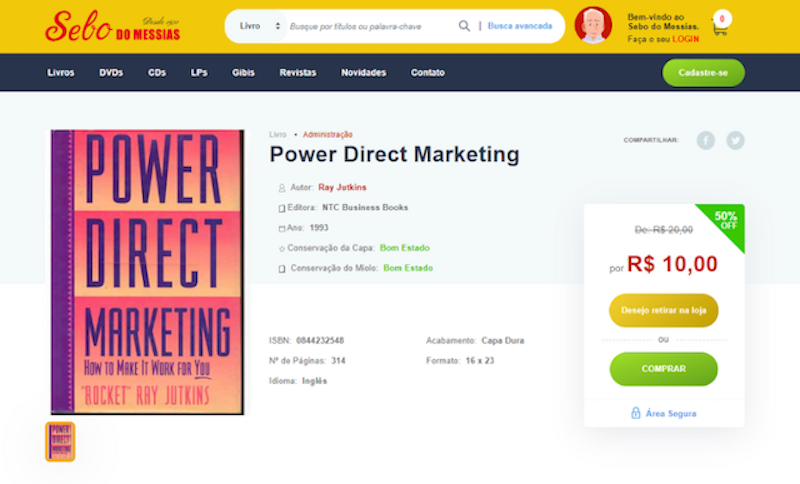Image resolution: width=800 pixels, height=484 pixels.
Task: Click the 50% OFF corner badge
Action: pos(724,223)
